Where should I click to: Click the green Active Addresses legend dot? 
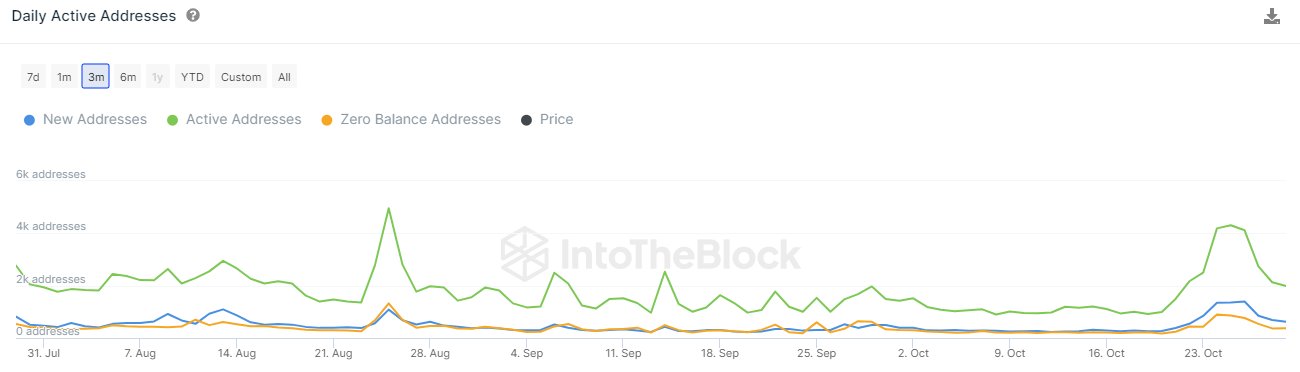[x=173, y=120]
